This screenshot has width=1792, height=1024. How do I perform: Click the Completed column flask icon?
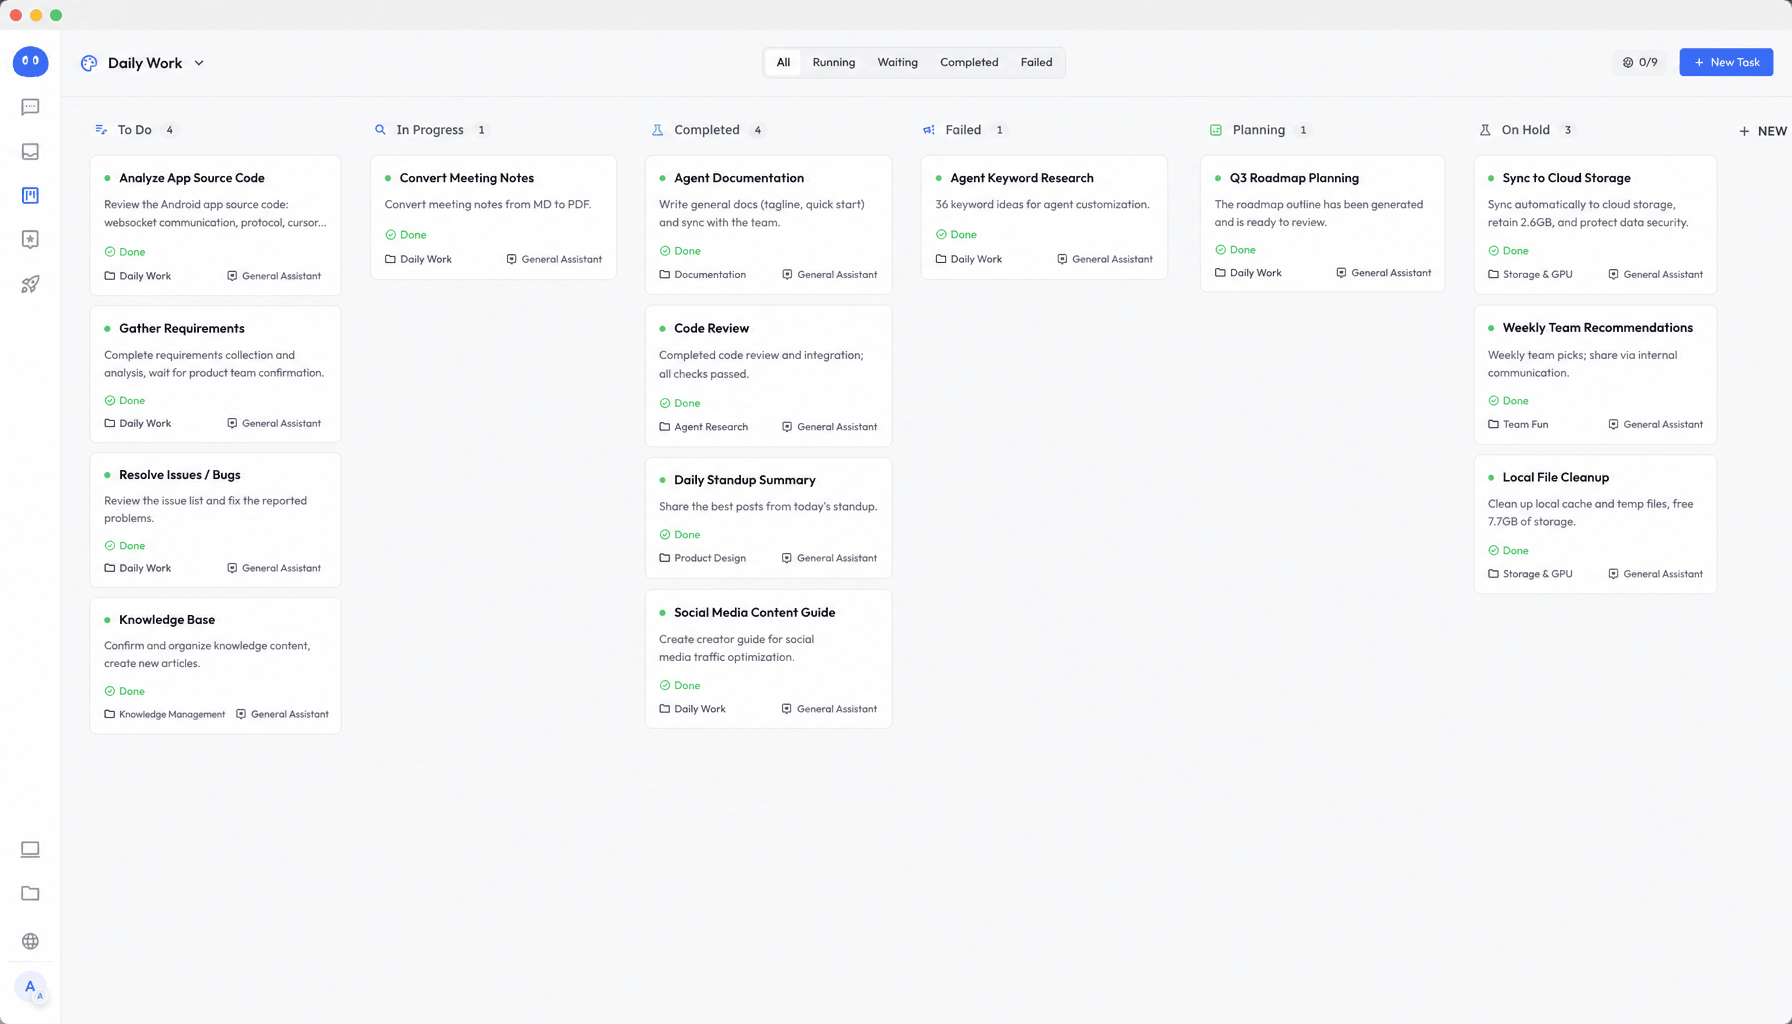(657, 130)
